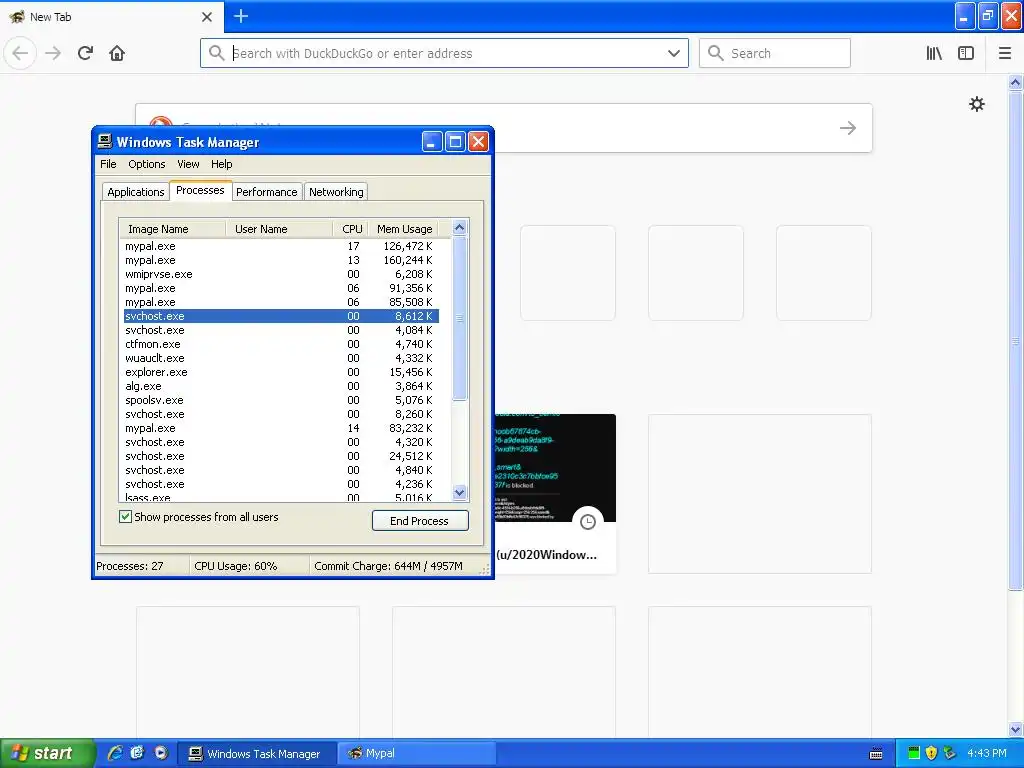
Task: Open the View menu in Task Manager
Action: click(x=188, y=164)
